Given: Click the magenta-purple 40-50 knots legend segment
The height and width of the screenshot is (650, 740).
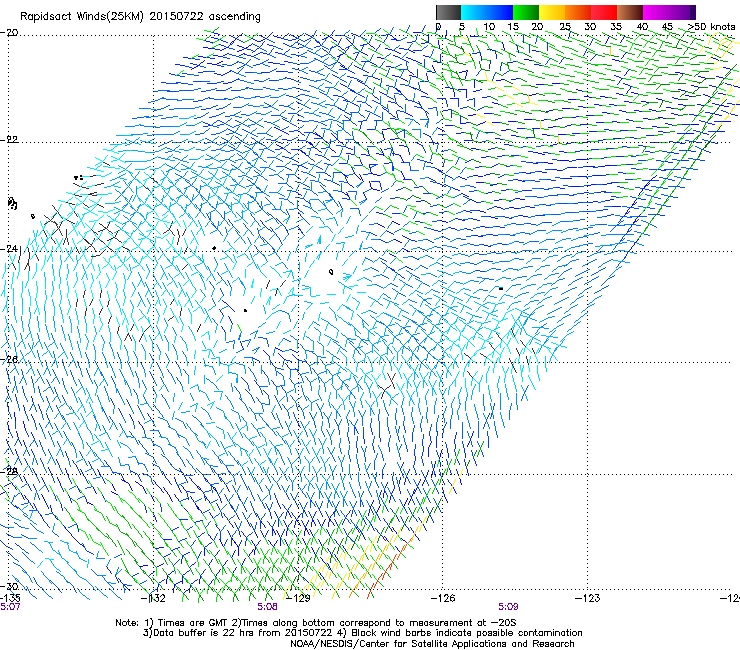Looking at the screenshot, I should 669,12.
